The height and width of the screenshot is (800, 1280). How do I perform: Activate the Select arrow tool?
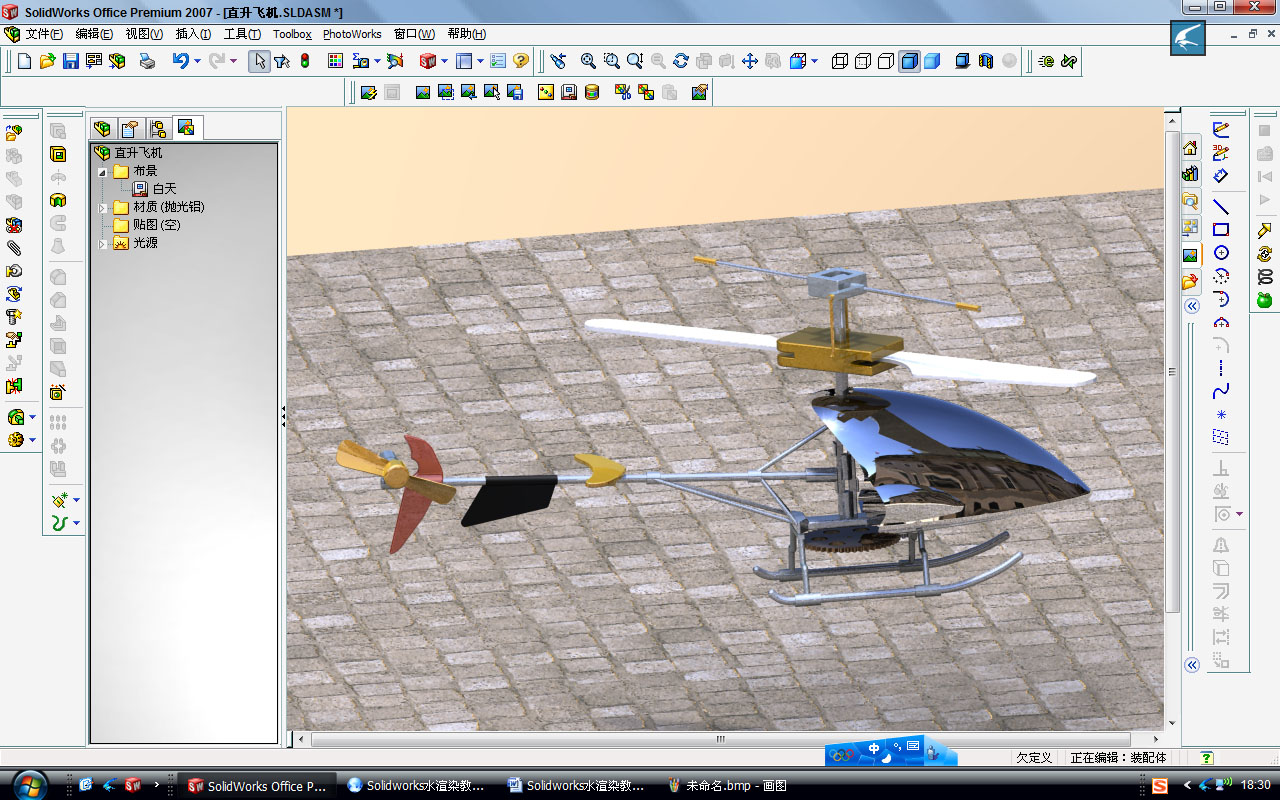pyautogui.click(x=259, y=61)
